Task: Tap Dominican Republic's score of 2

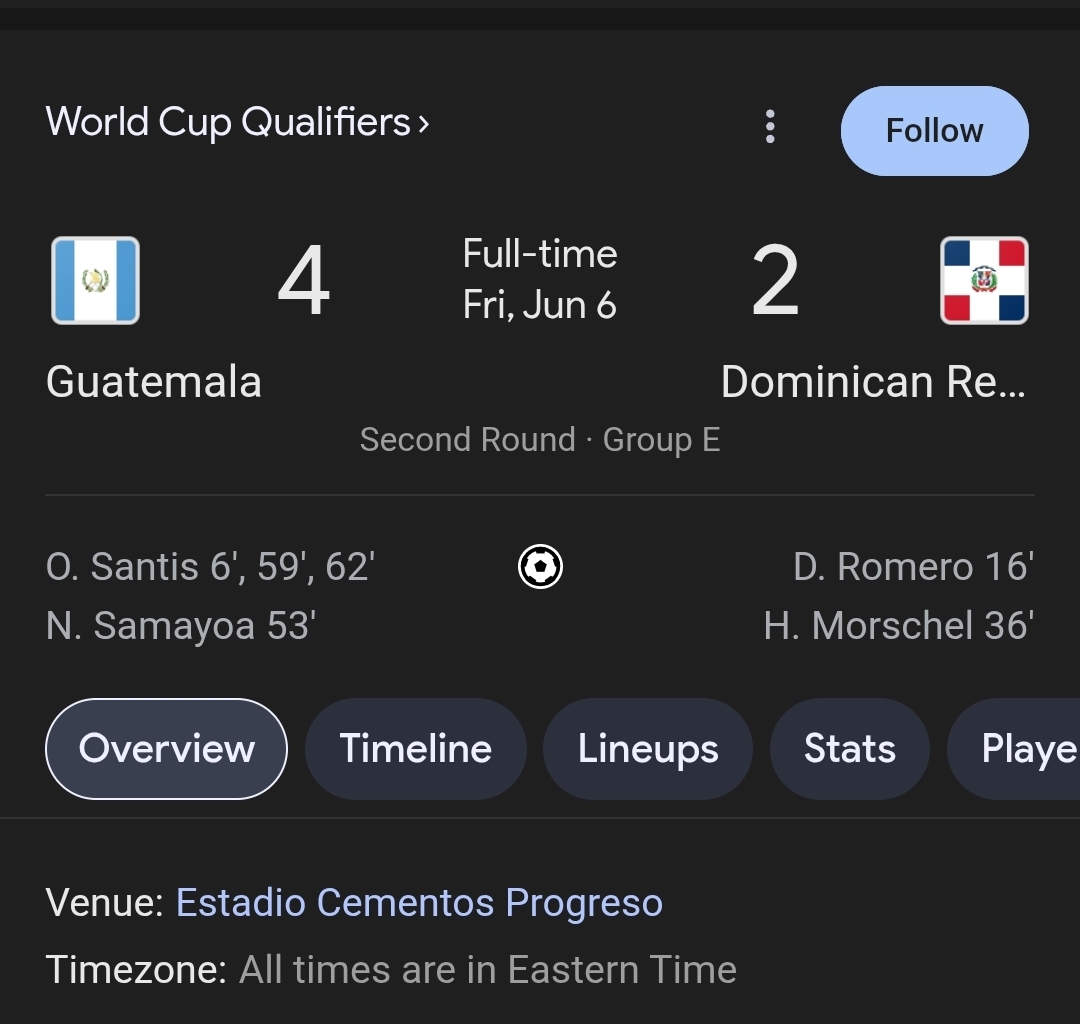Action: 776,280
